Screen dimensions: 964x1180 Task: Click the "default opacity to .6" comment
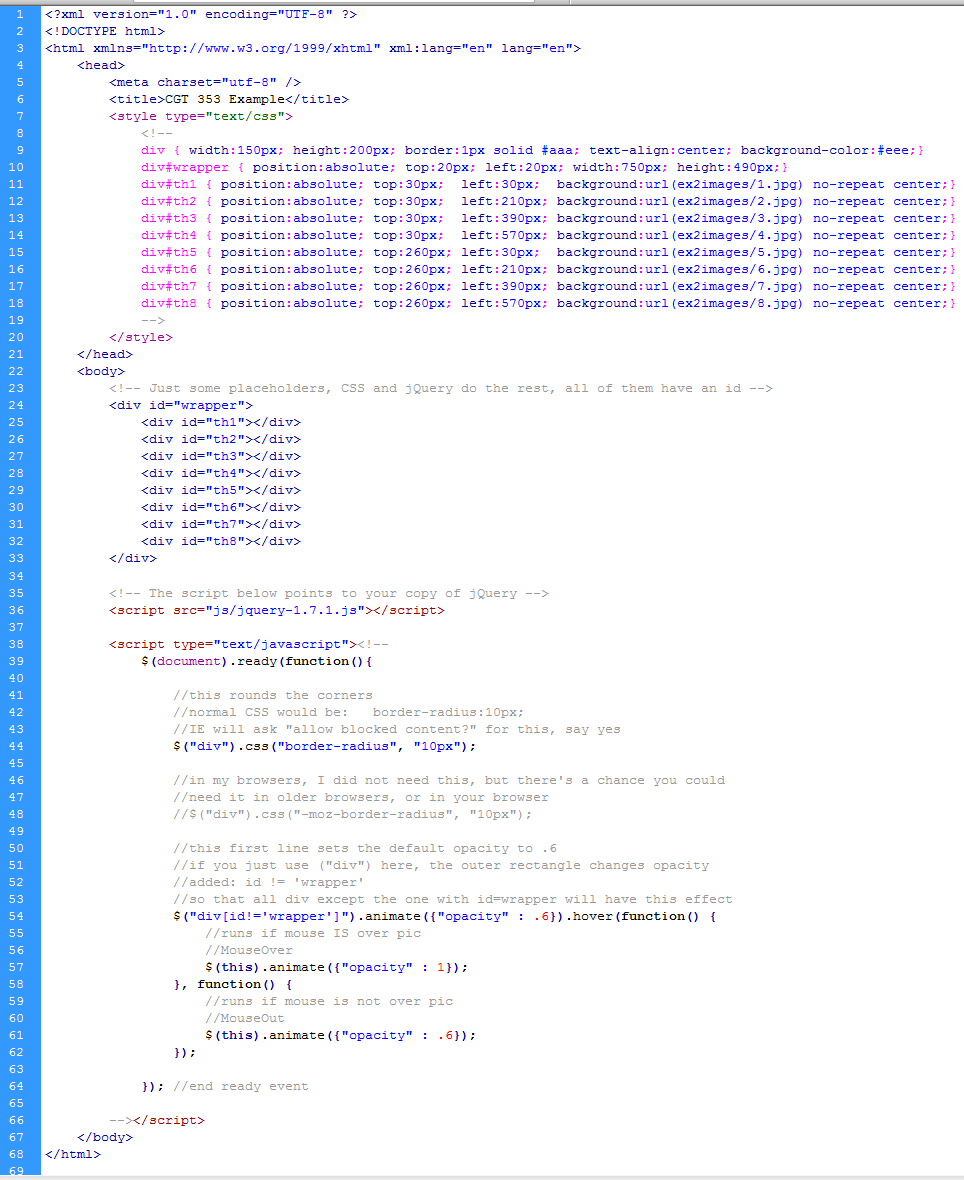(x=365, y=848)
